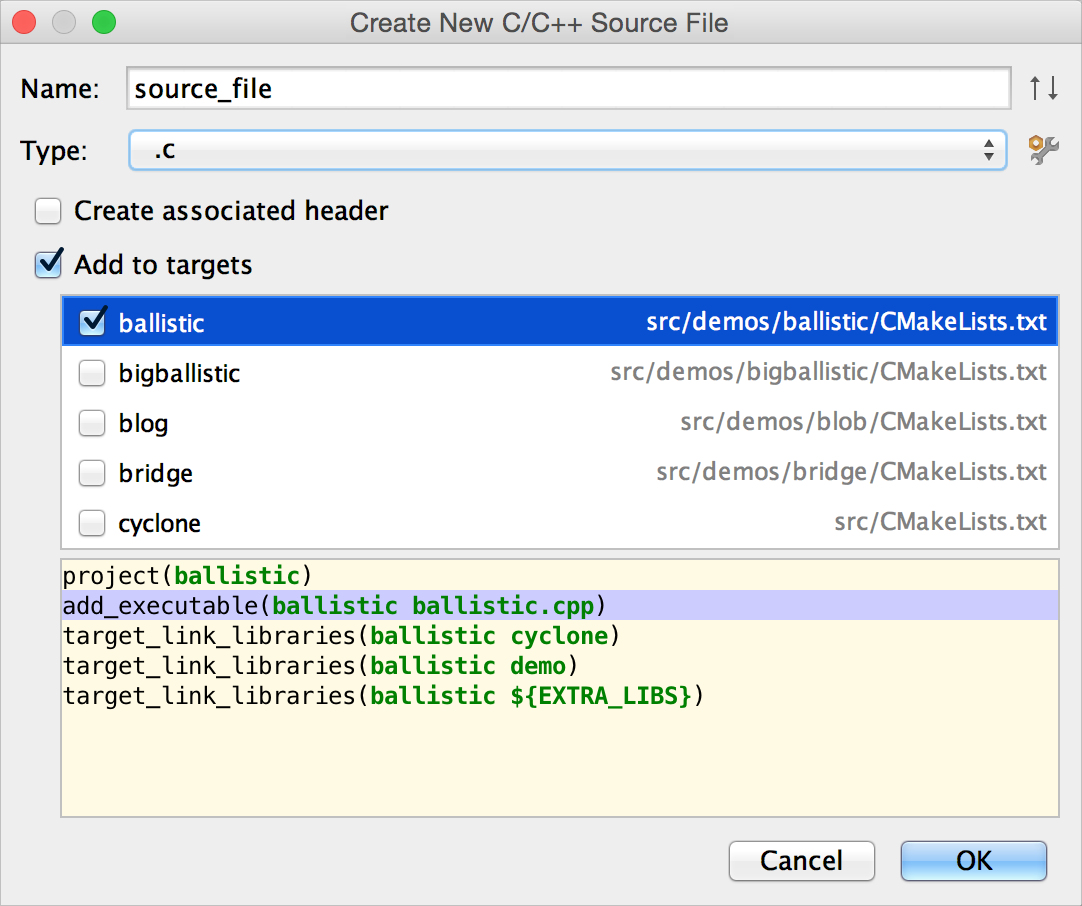This screenshot has height=906, width=1082.
Task: Click the Name field containing source_file
Action: [x=569, y=88]
